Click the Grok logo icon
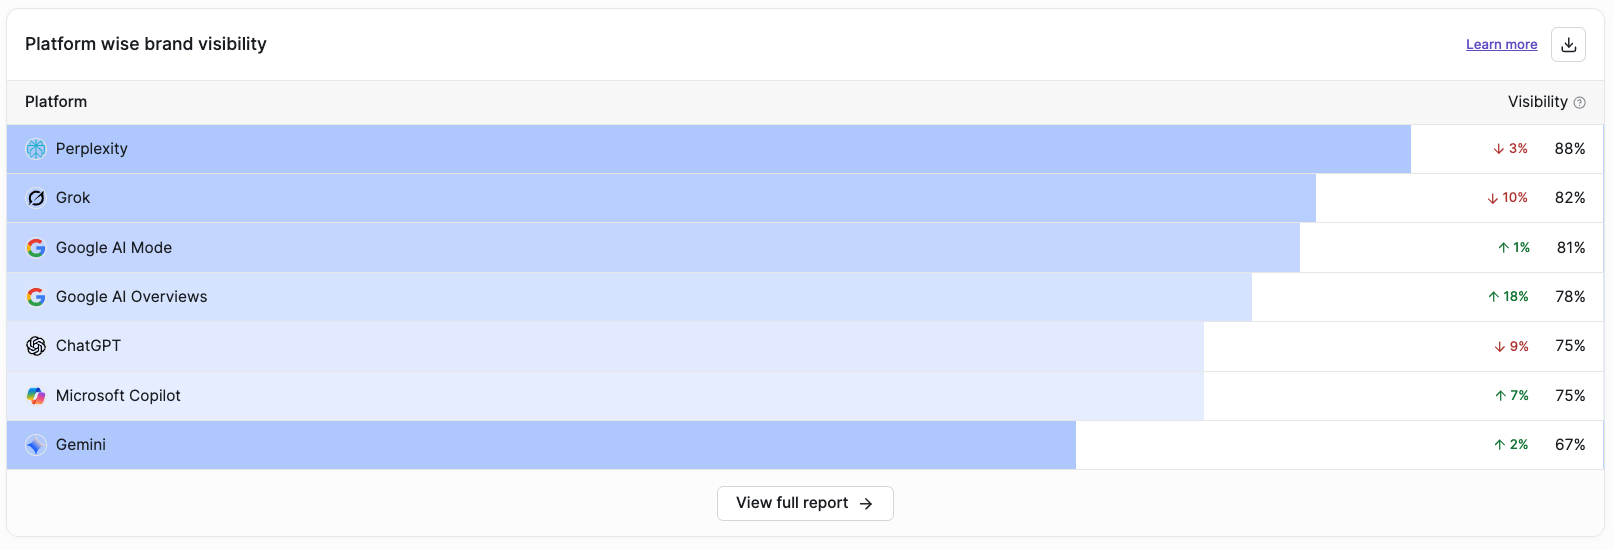Viewport: 1613px width, 550px height. [36, 198]
